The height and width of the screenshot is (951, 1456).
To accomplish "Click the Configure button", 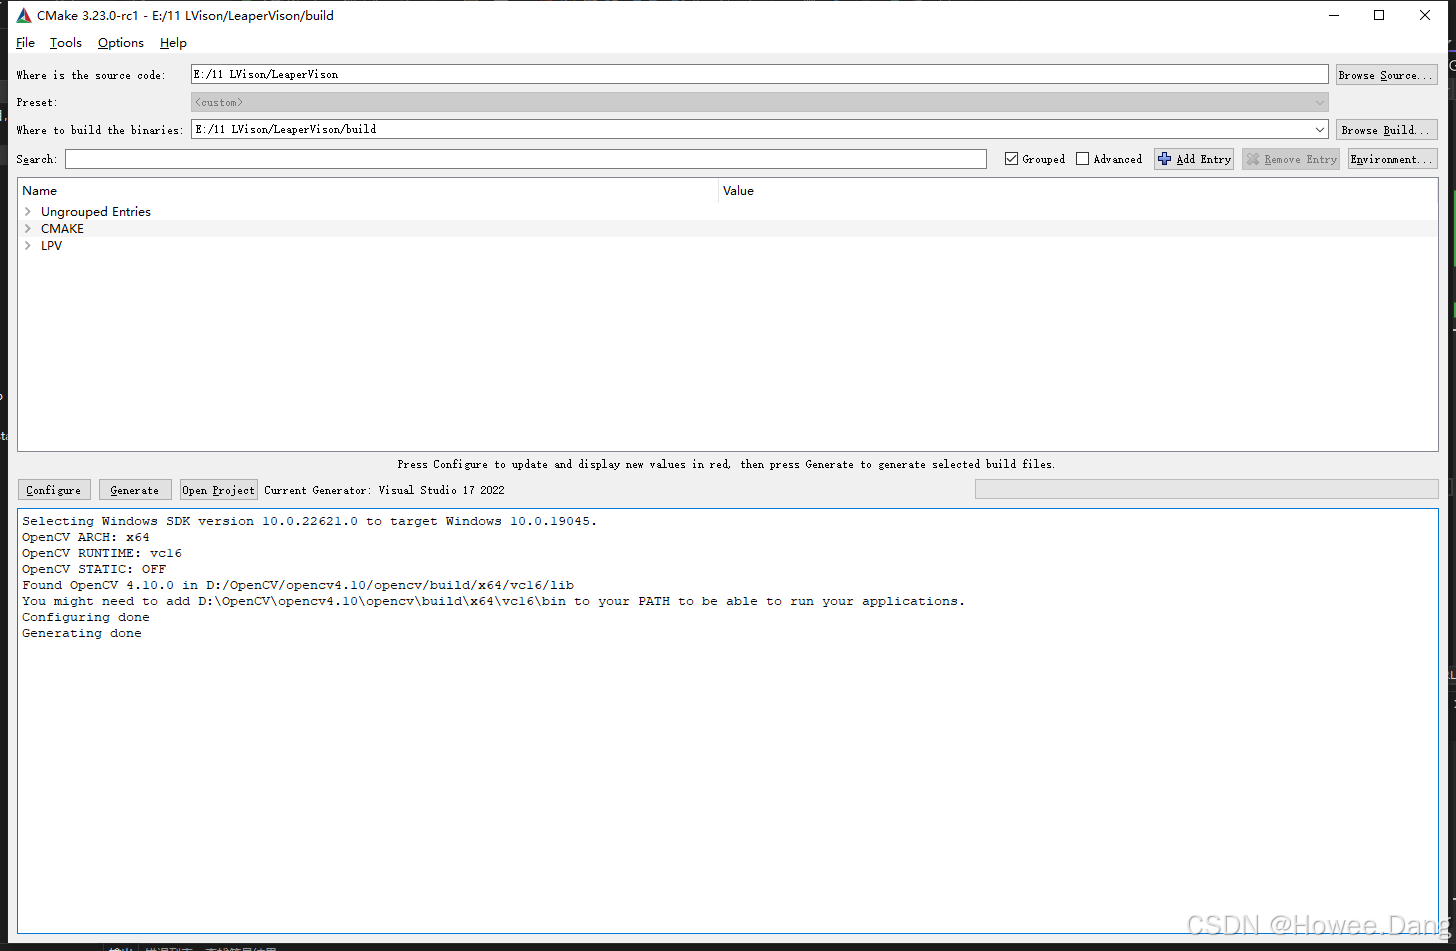I will [54, 490].
